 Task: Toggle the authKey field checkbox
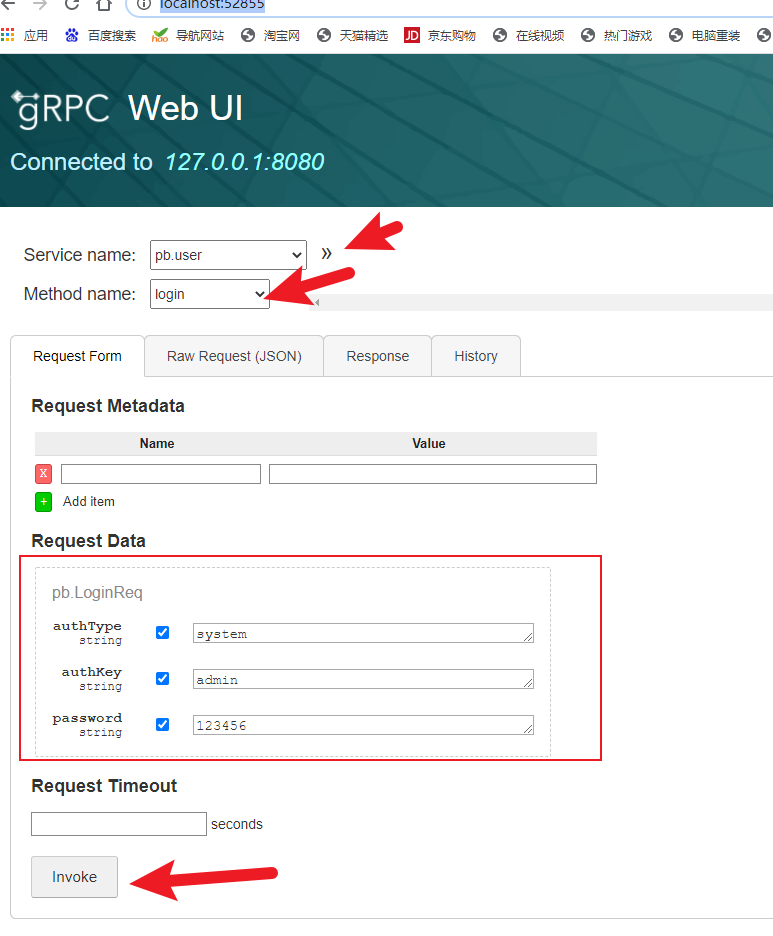click(163, 679)
